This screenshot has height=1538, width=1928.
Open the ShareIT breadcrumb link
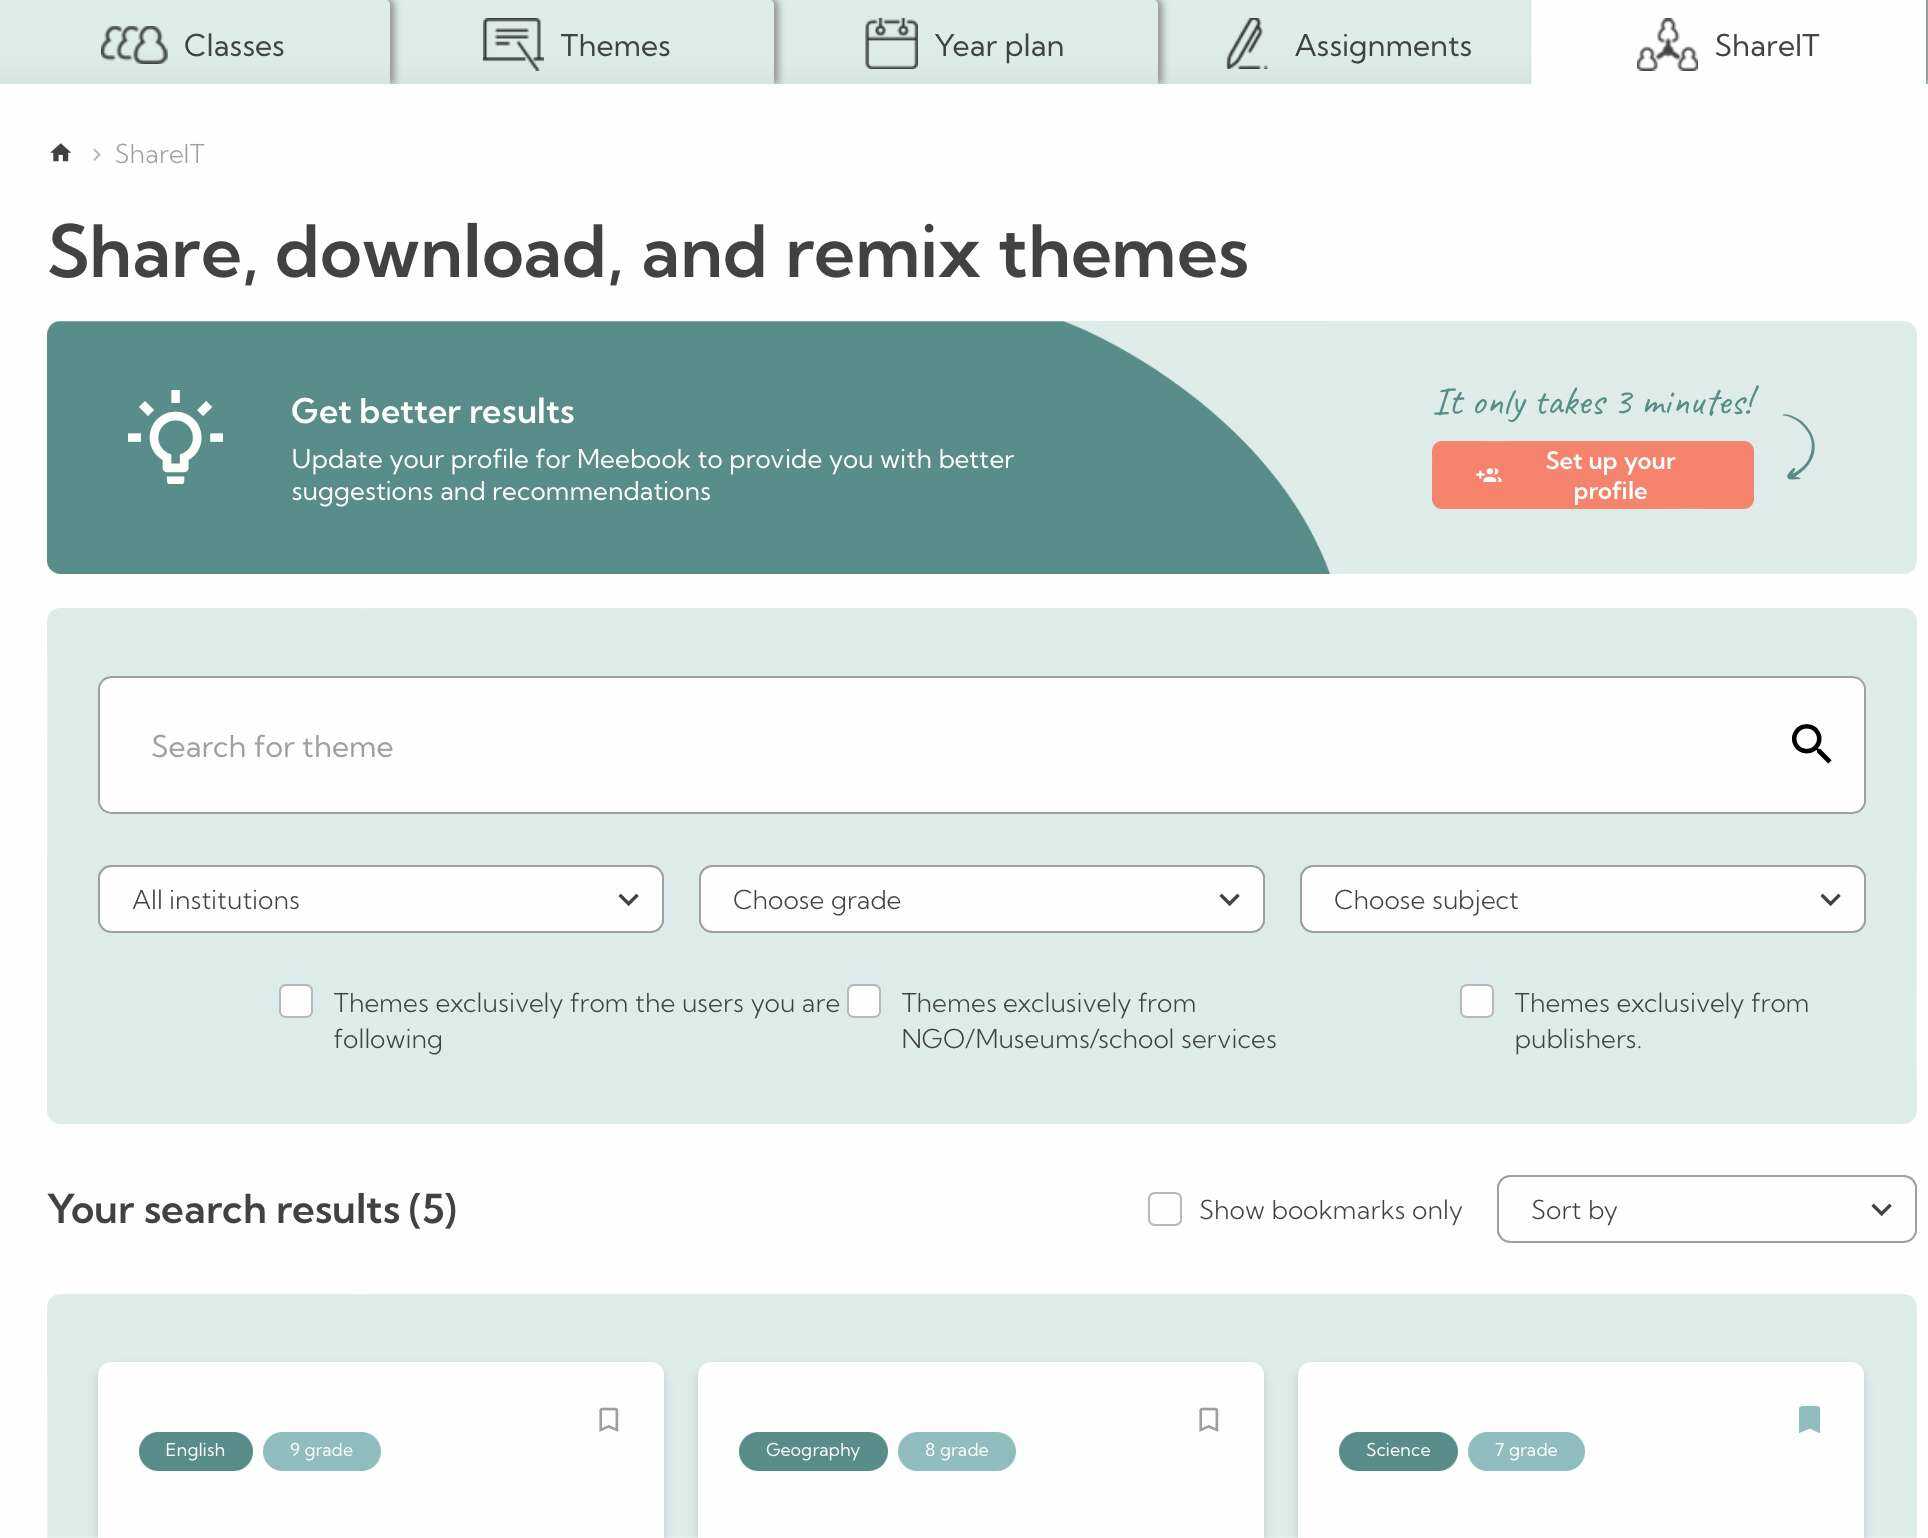point(159,153)
